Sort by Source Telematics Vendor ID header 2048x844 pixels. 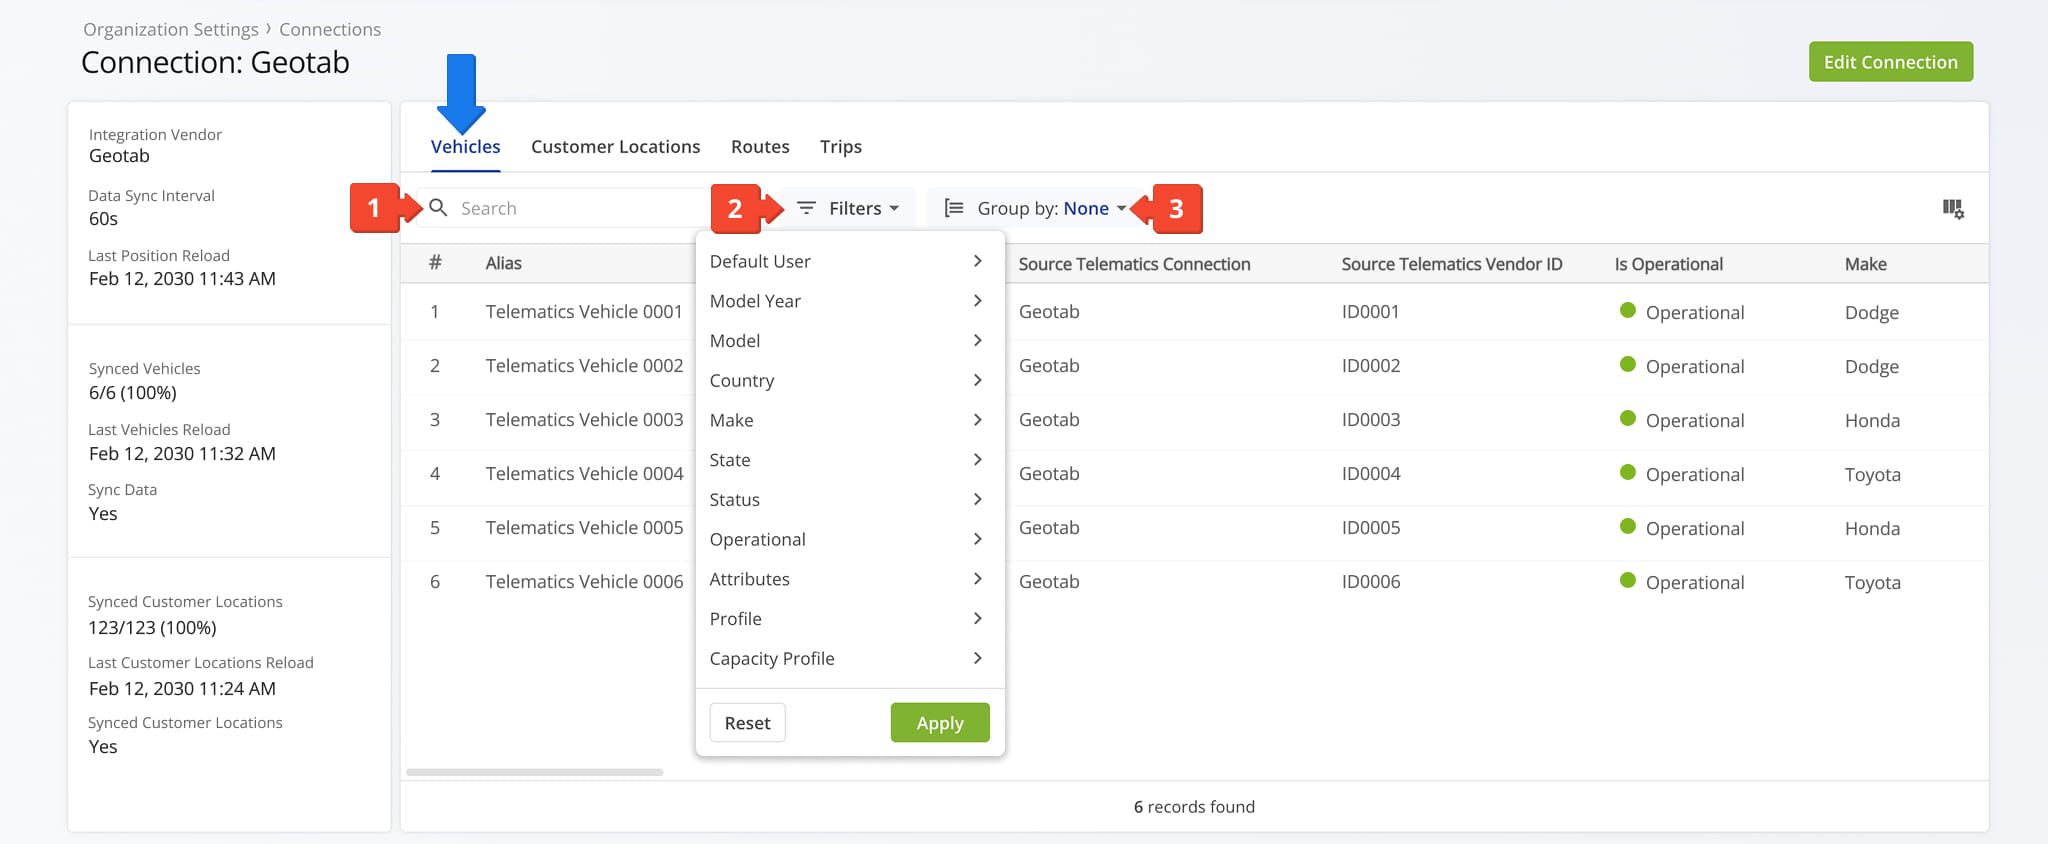click(1451, 264)
